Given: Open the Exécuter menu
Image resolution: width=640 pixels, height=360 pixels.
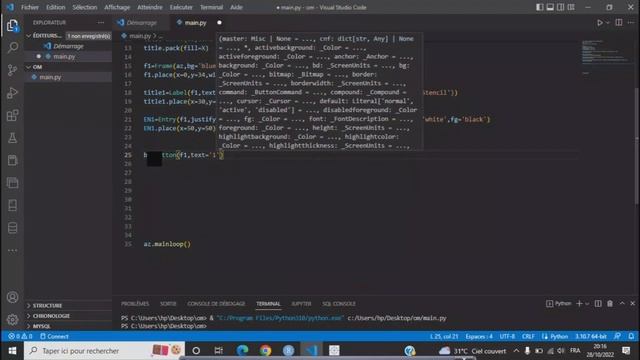Looking at the screenshot, I should tap(181, 7).
